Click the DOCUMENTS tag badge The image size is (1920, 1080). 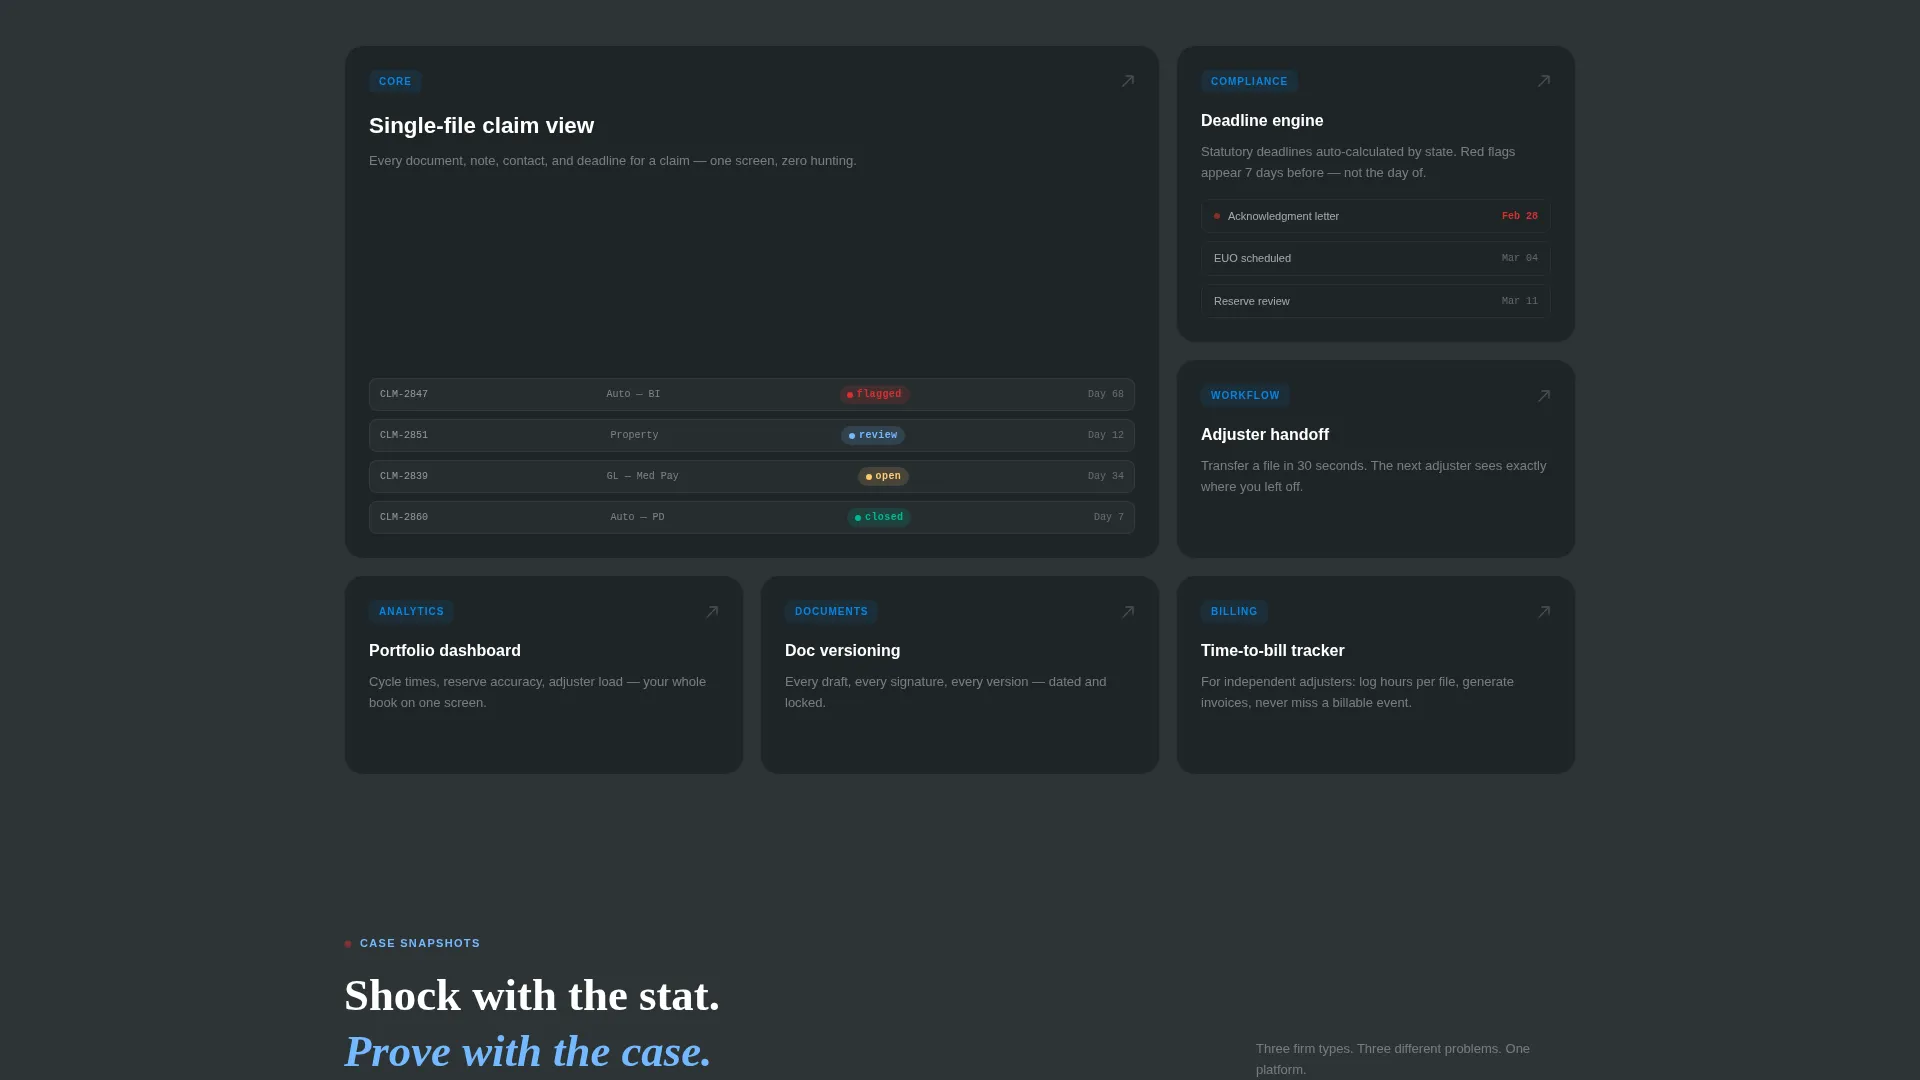point(831,612)
